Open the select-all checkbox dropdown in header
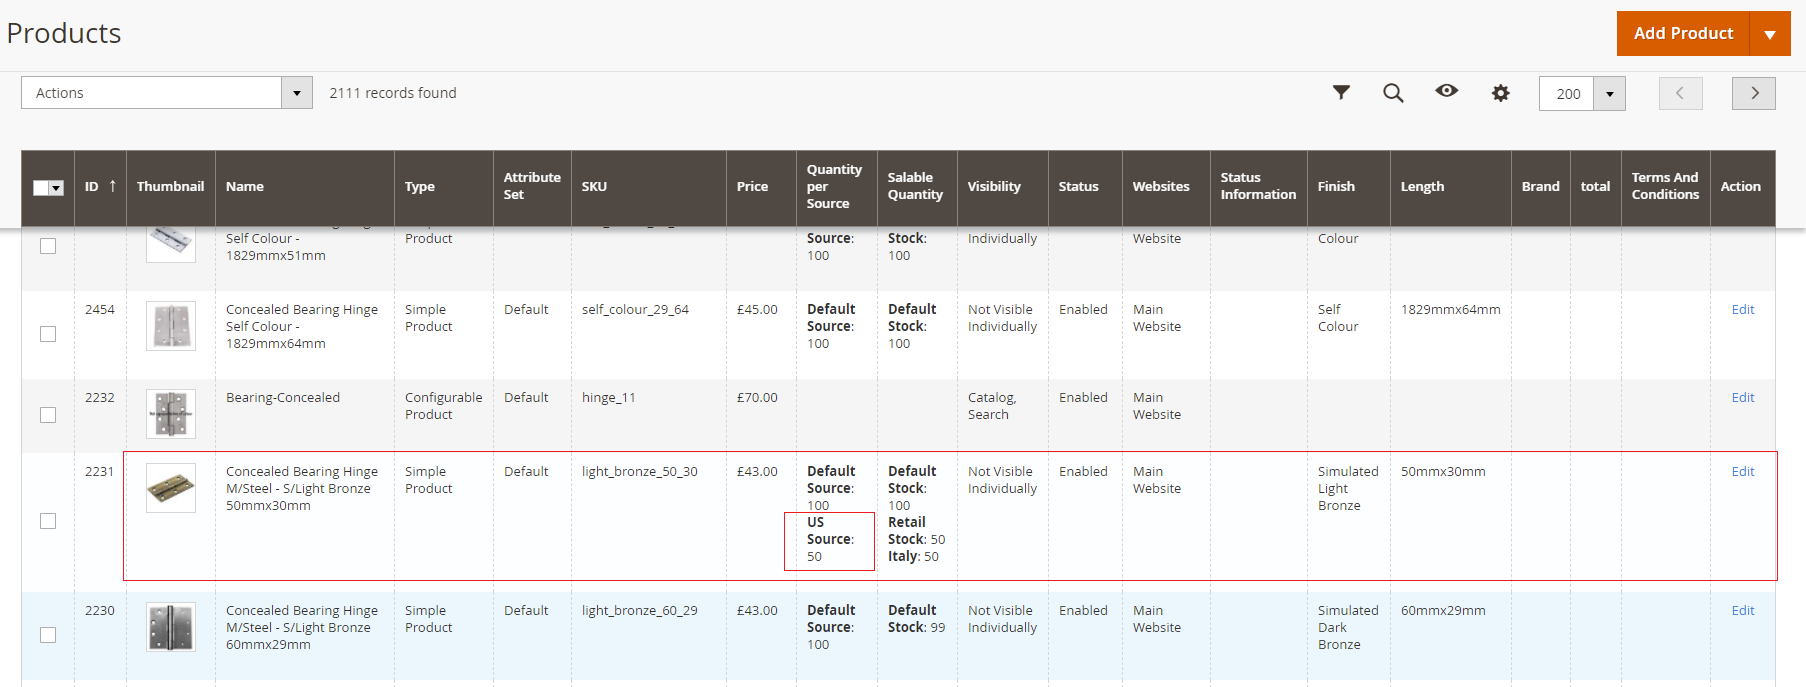The image size is (1806, 687). tap(56, 188)
